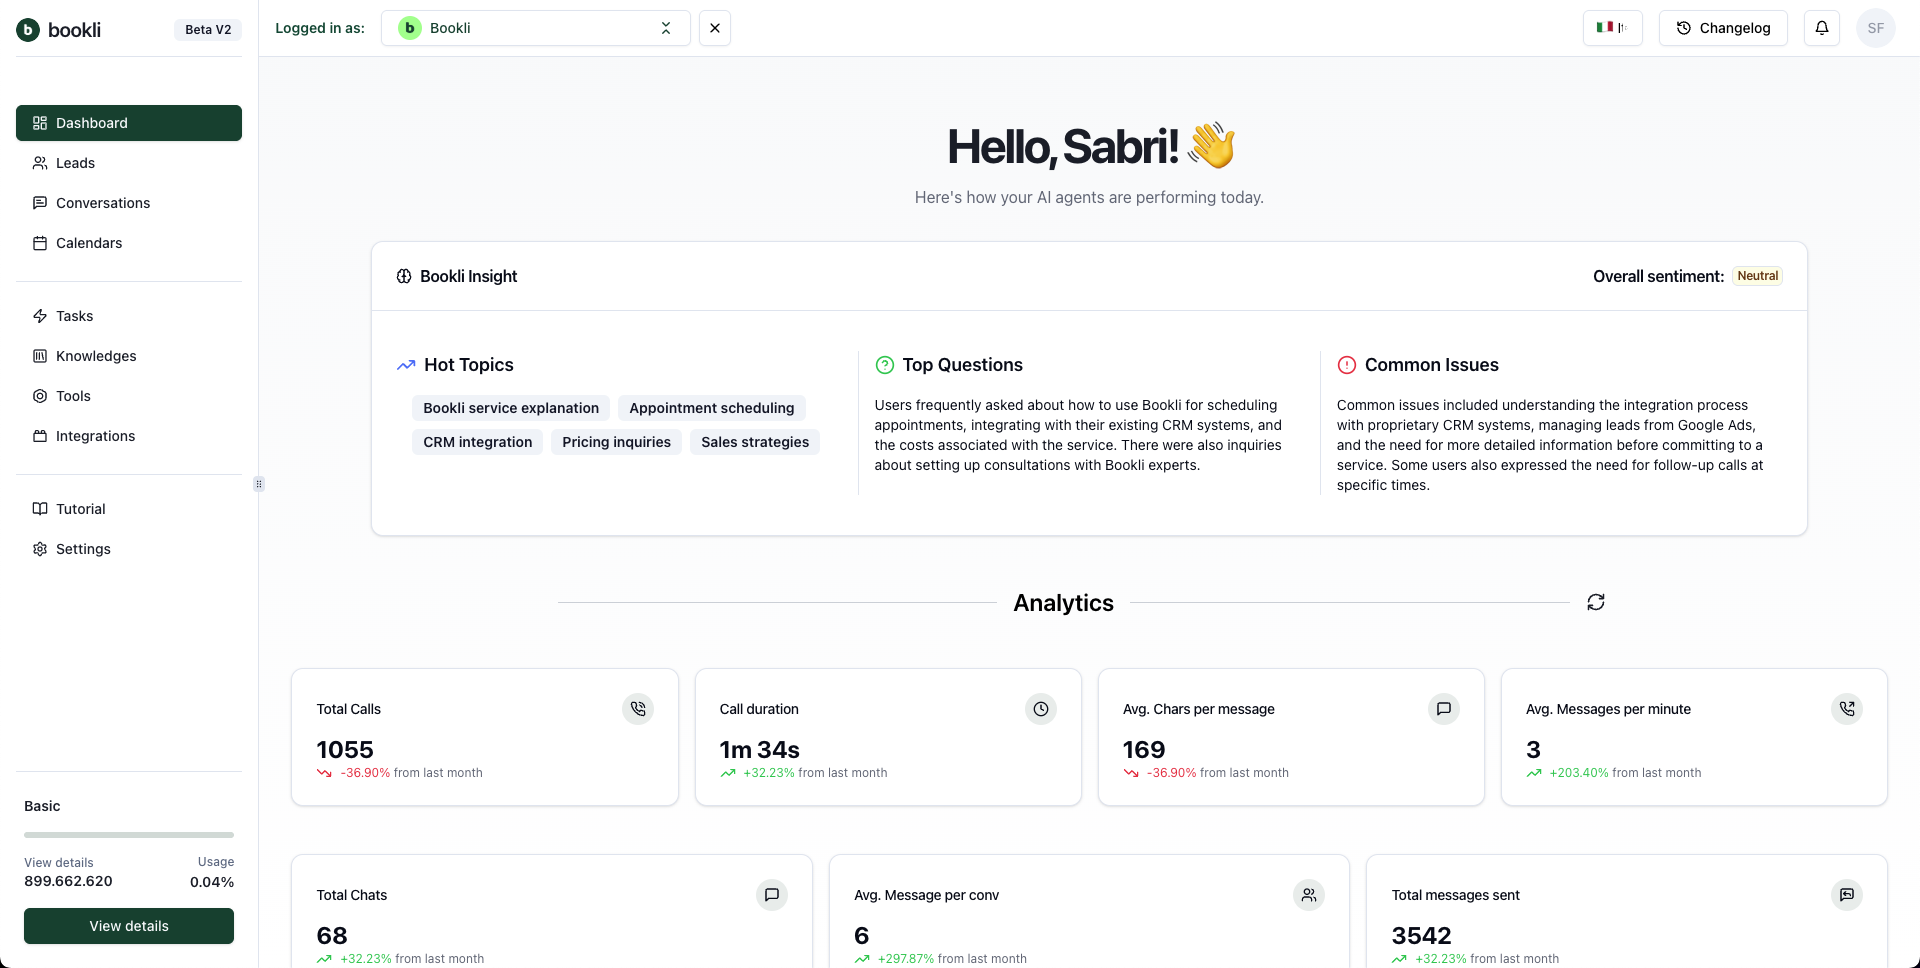Click the Beta V2 badge
1920x968 pixels.
[208, 30]
